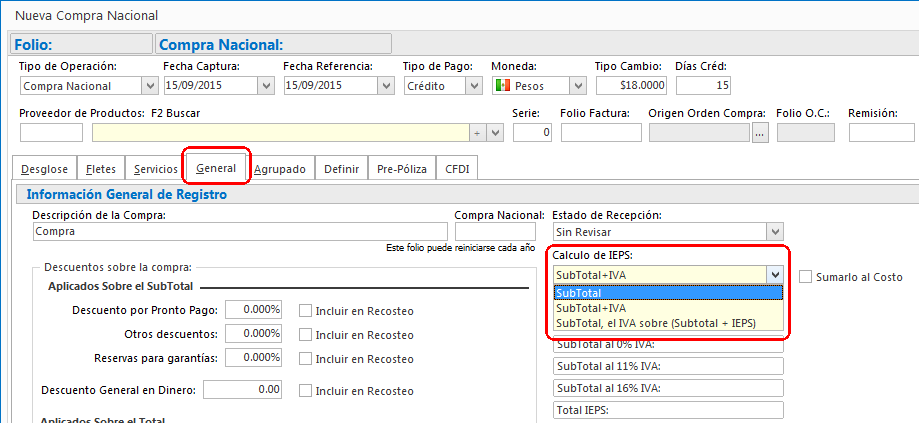Switch to the Servicios tab
The image size is (919, 423).
[155, 169]
